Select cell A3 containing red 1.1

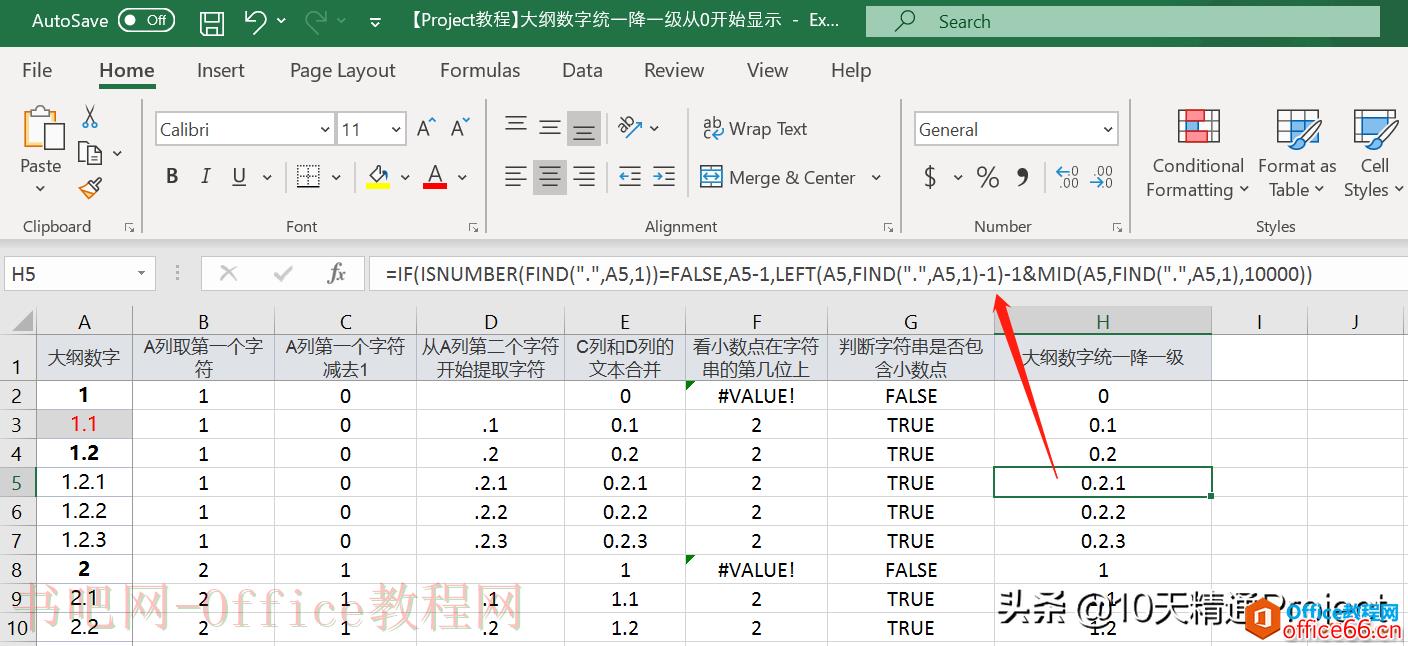click(x=84, y=425)
